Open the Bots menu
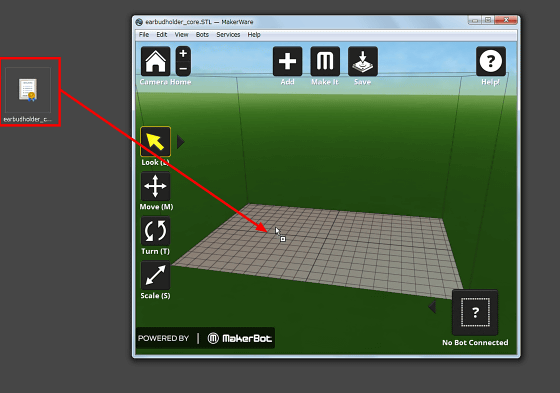The image size is (560, 393). coord(202,35)
